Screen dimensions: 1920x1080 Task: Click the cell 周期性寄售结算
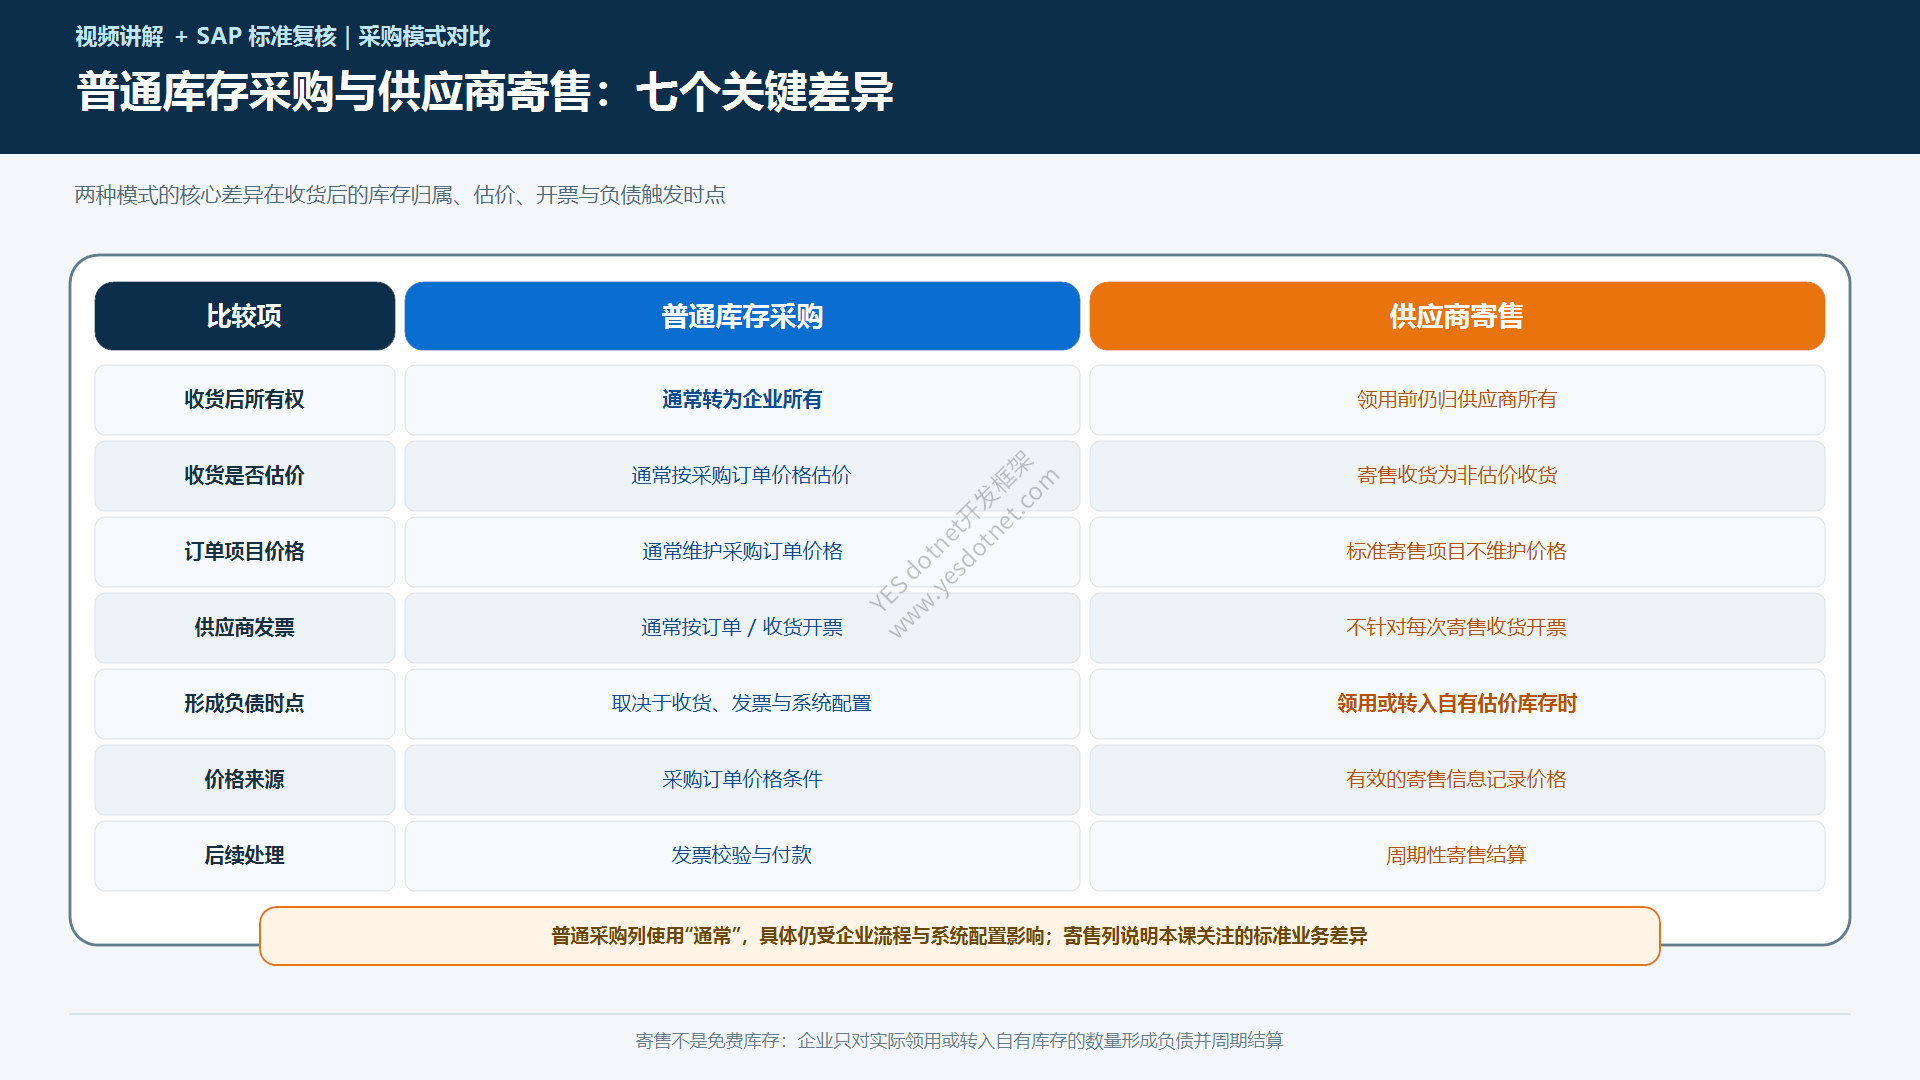click(x=1457, y=856)
